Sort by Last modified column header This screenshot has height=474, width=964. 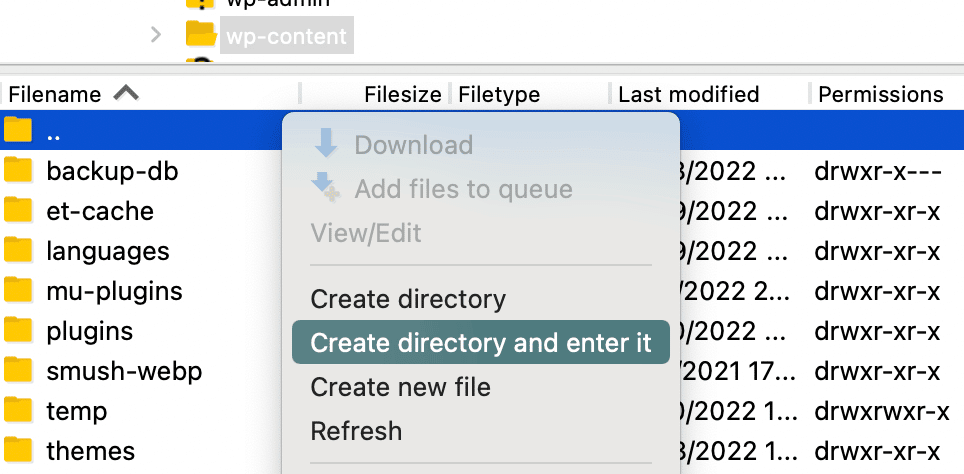688,95
